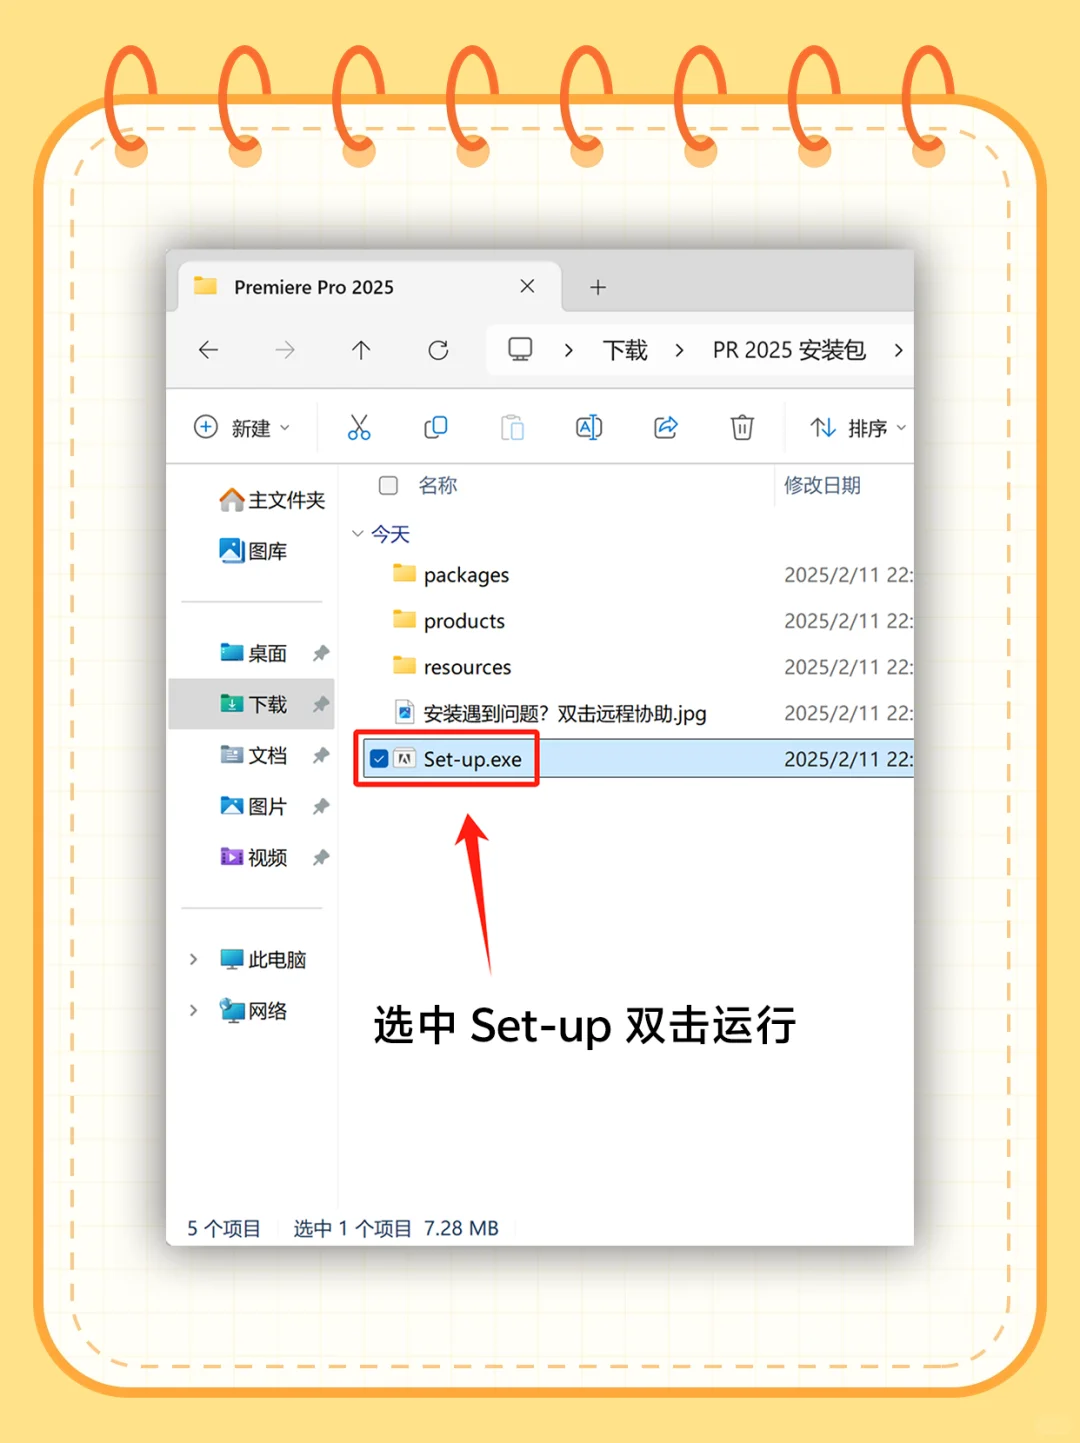Select the pin icon next to 下载
Image resolution: width=1080 pixels, height=1443 pixels.
[x=321, y=704]
